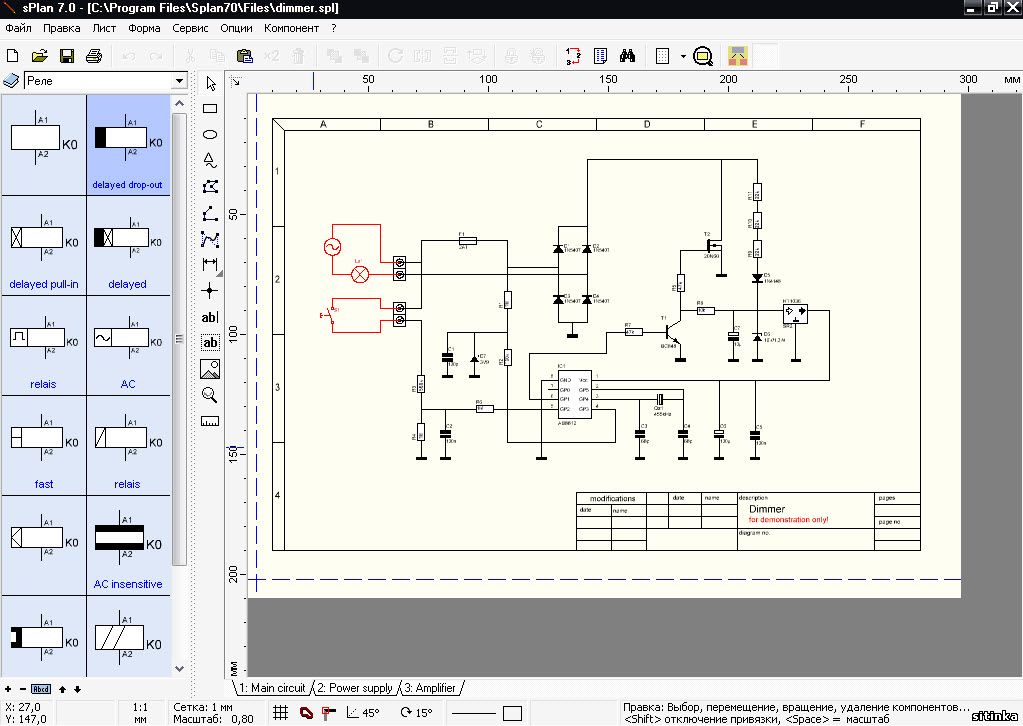Screen dimensions: 1023x726
Task: Click the print icon in toolbar
Action: 94,56
